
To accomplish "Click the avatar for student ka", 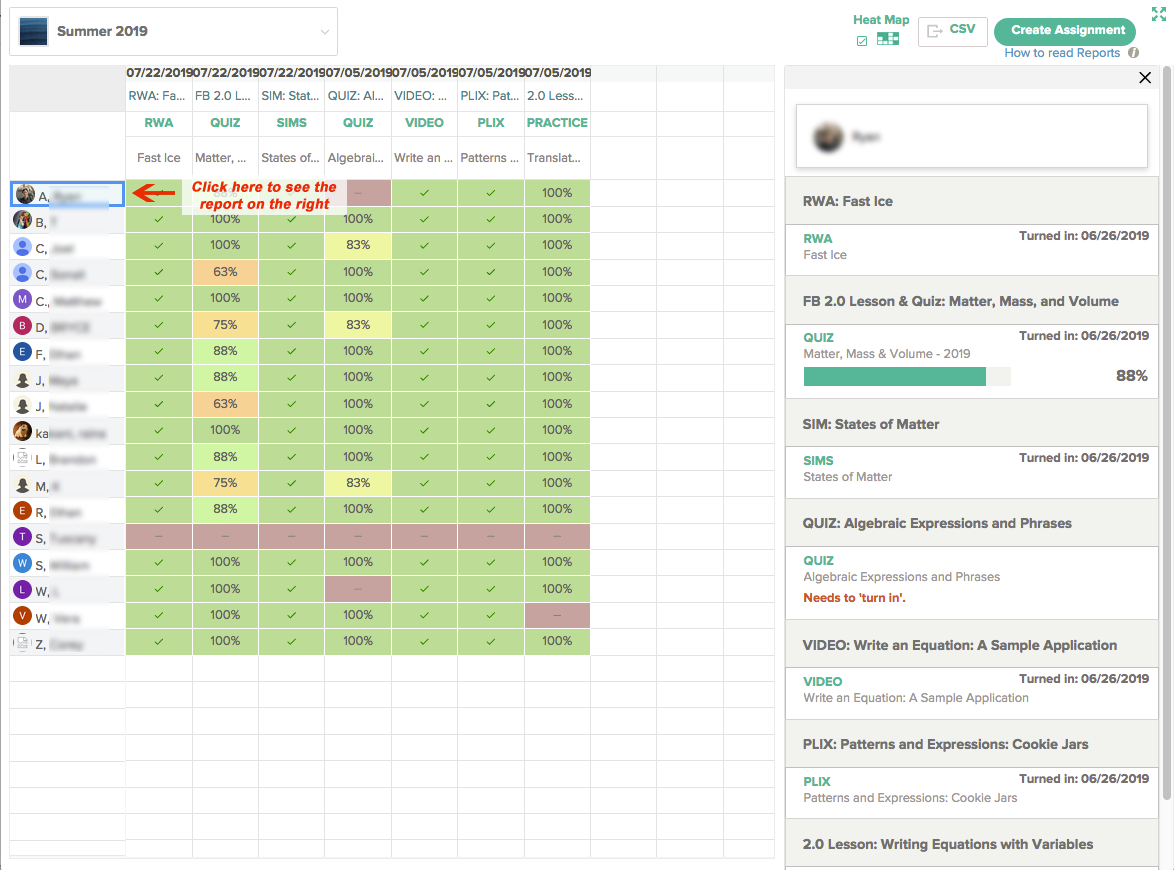I will [22, 431].
